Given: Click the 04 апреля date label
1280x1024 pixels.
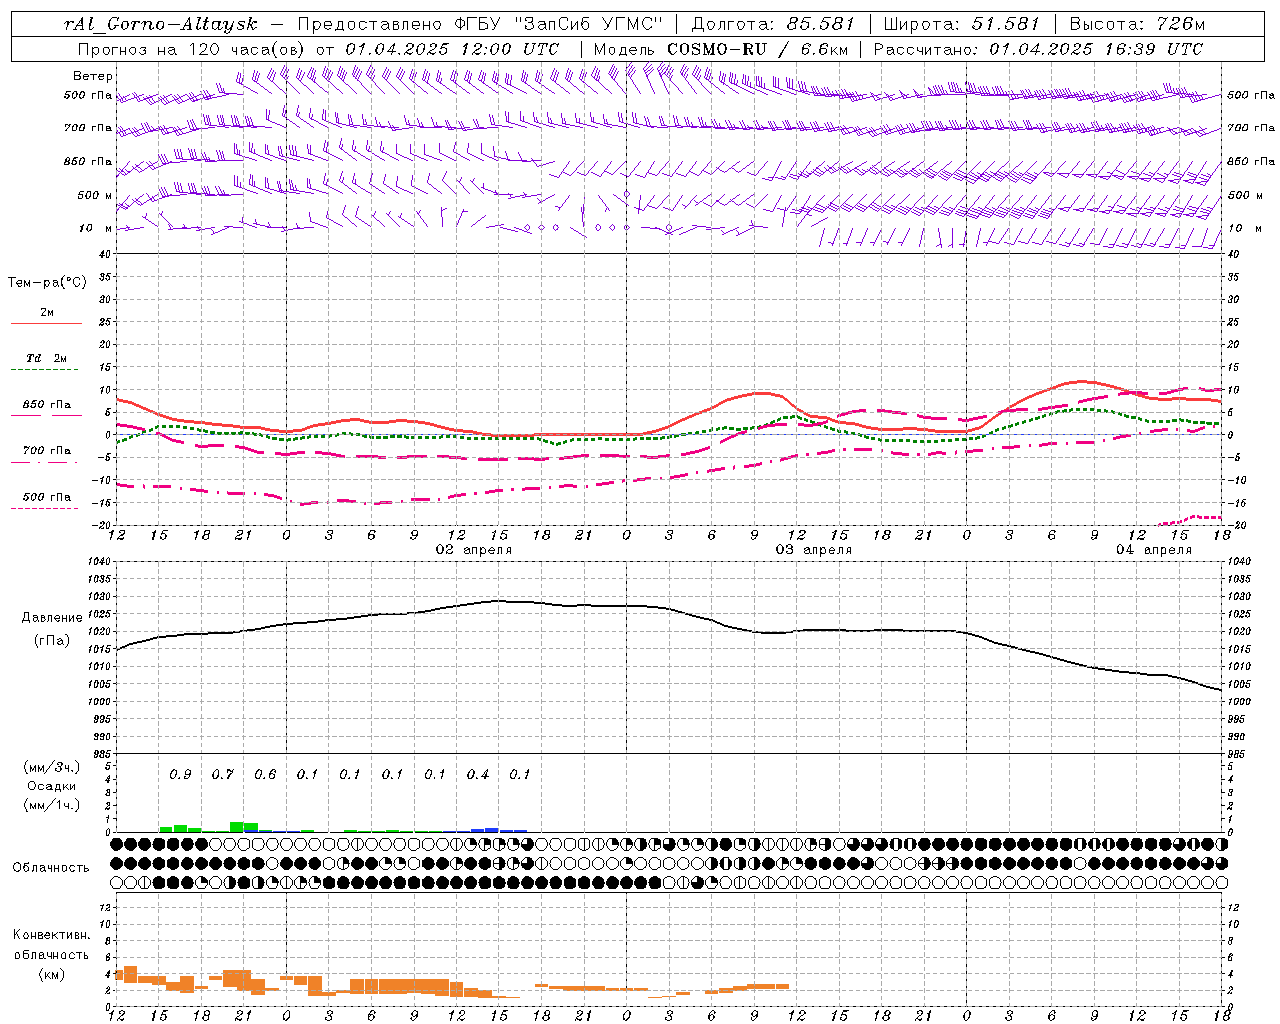Looking at the screenshot, I should click(1154, 550).
